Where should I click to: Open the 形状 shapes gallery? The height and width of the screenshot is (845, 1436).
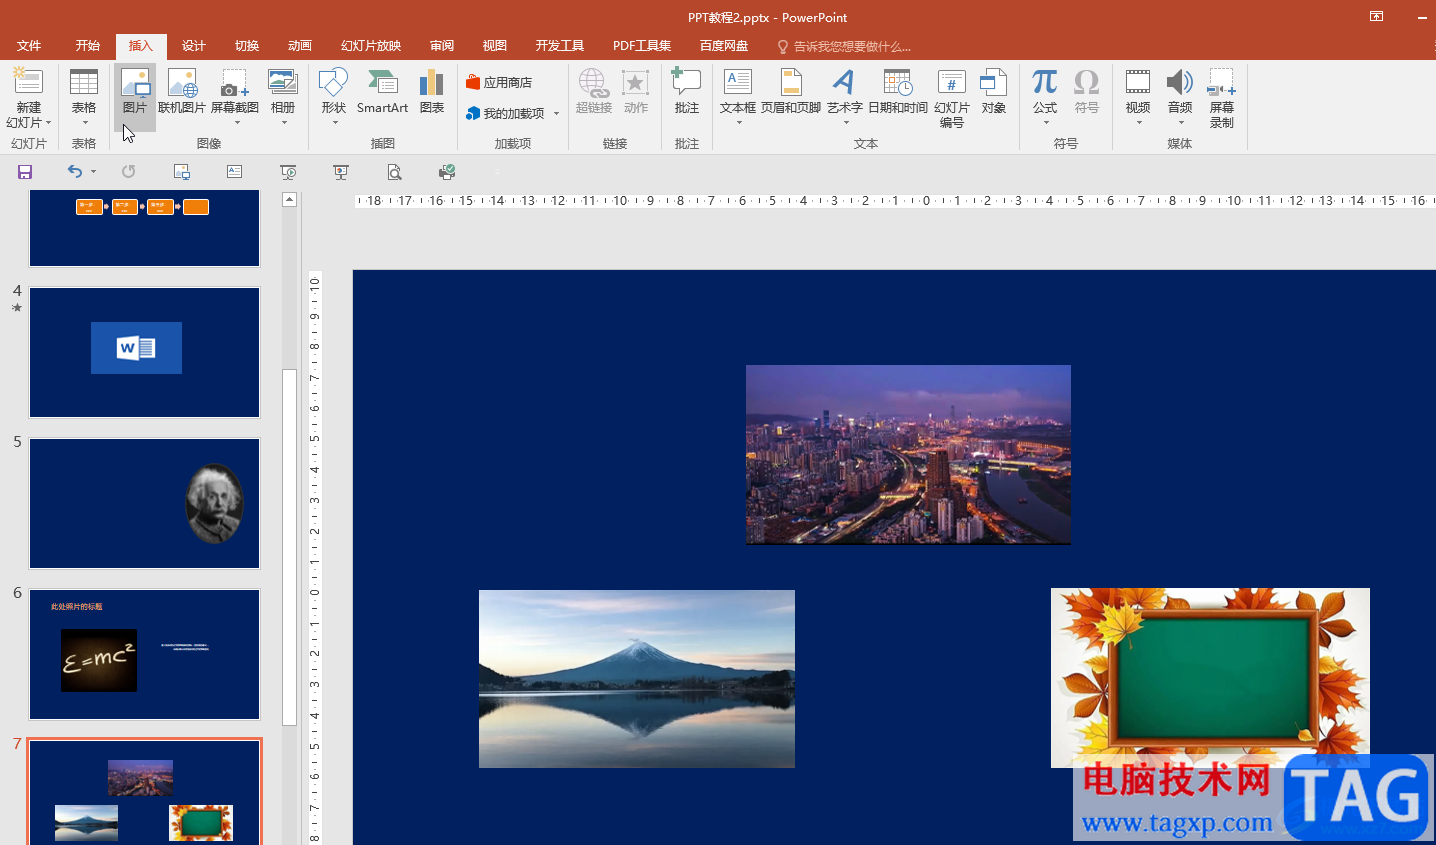pyautogui.click(x=333, y=98)
